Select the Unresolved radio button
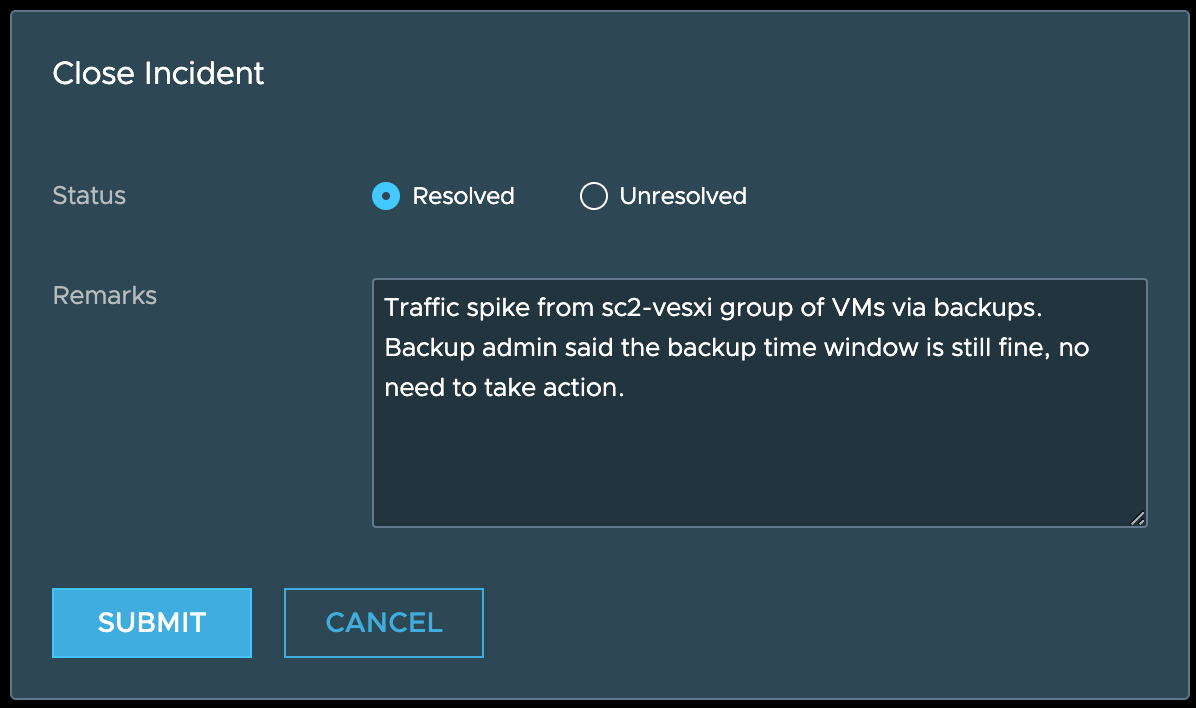This screenshot has height=708, width=1196. point(593,196)
